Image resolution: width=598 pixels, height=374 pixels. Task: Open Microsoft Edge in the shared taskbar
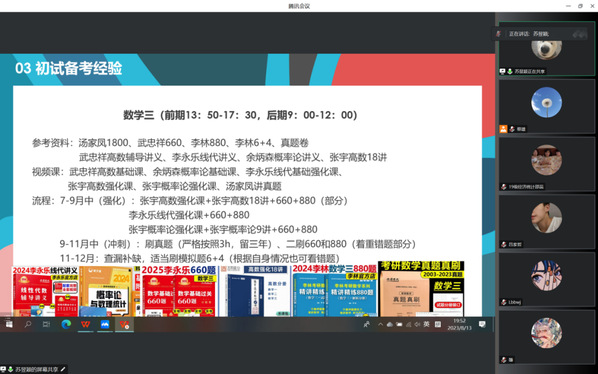66,324
